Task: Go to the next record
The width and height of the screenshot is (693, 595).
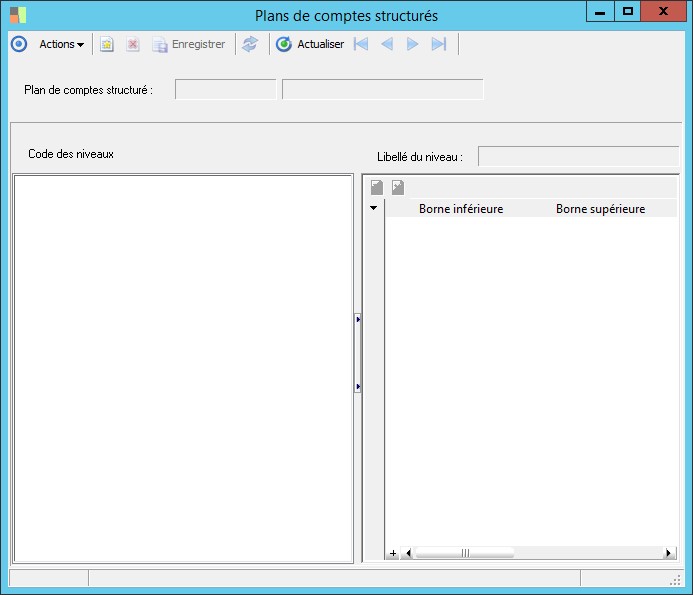Action: pyautogui.click(x=412, y=44)
